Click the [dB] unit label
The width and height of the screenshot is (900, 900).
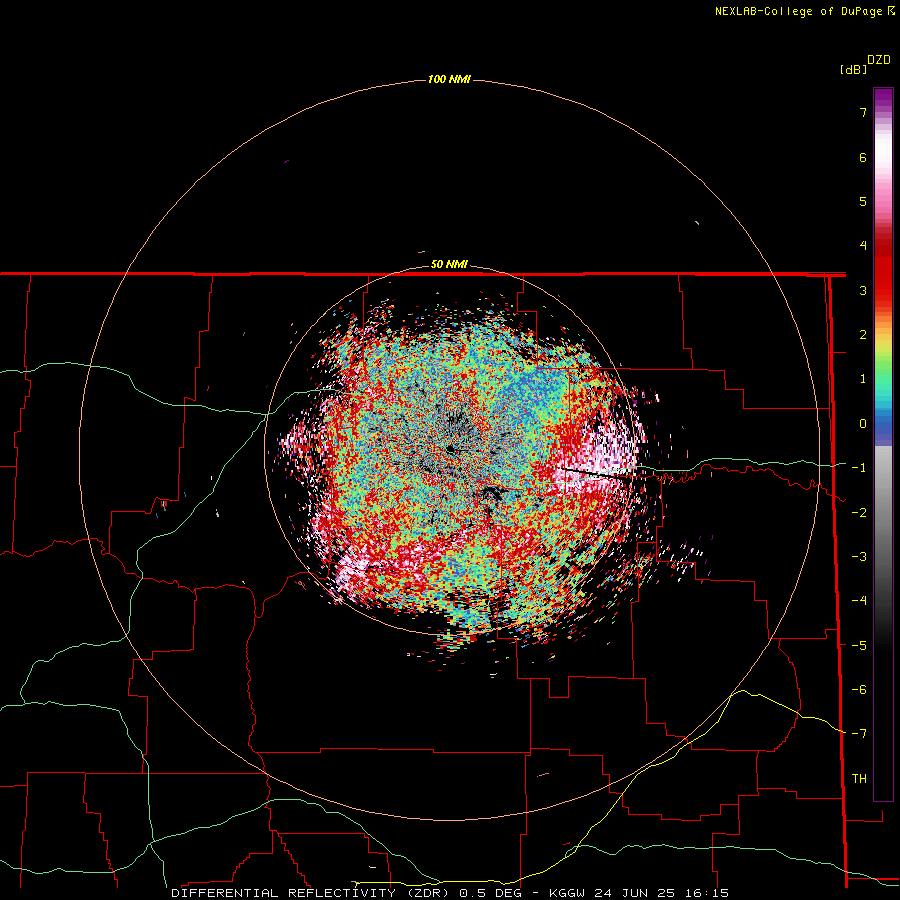853,69
